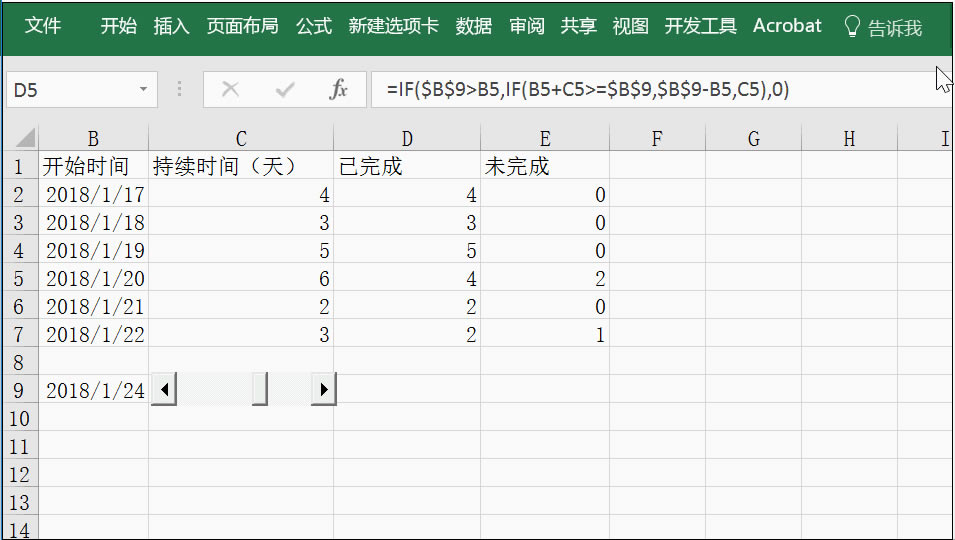Select column D header

(x=407, y=138)
